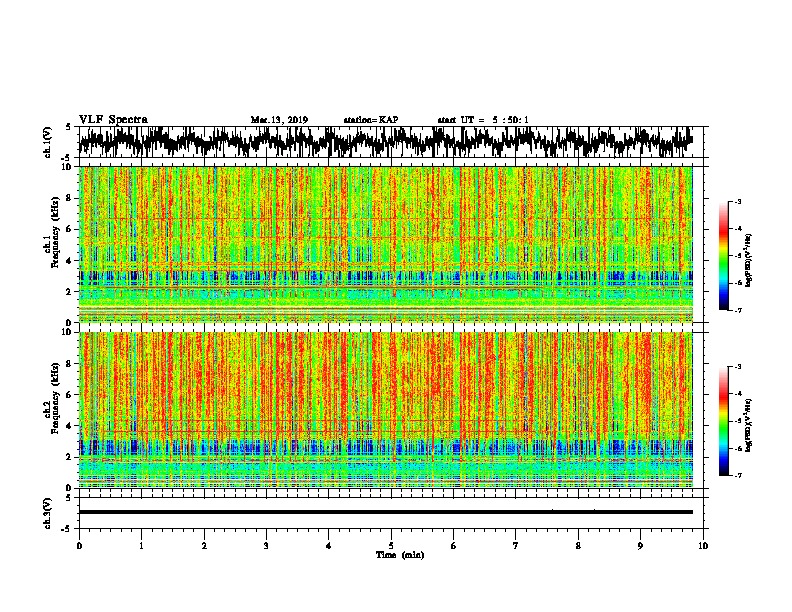Click time axis tick label "3"
Image resolution: width=792 pixels, height=612 pixels.
[x=266, y=546]
